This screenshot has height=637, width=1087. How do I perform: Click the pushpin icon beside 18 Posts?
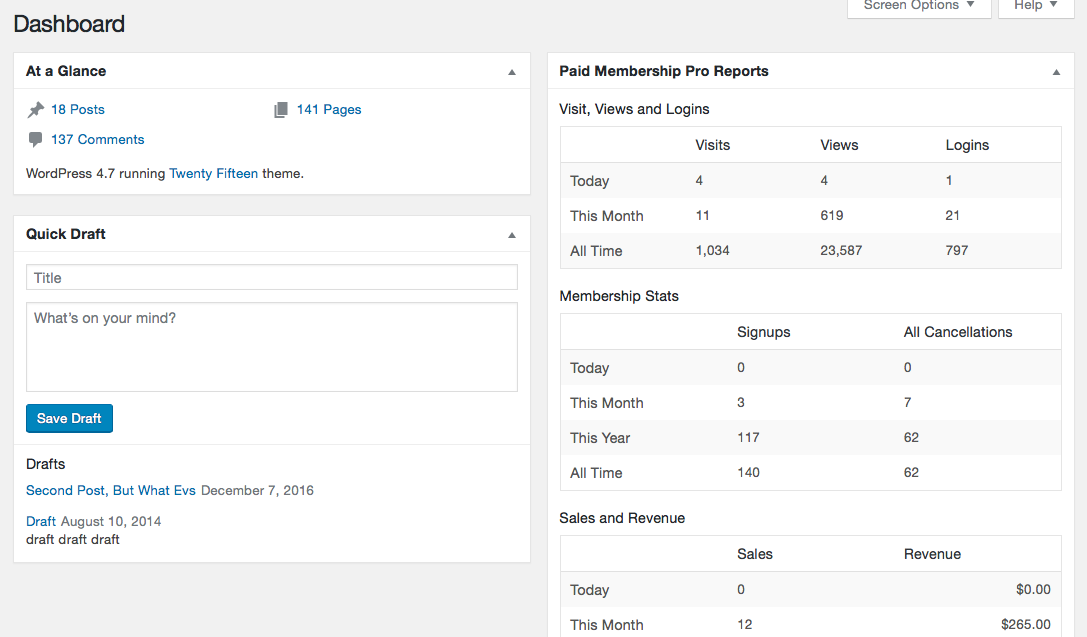click(x=35, y=110)
